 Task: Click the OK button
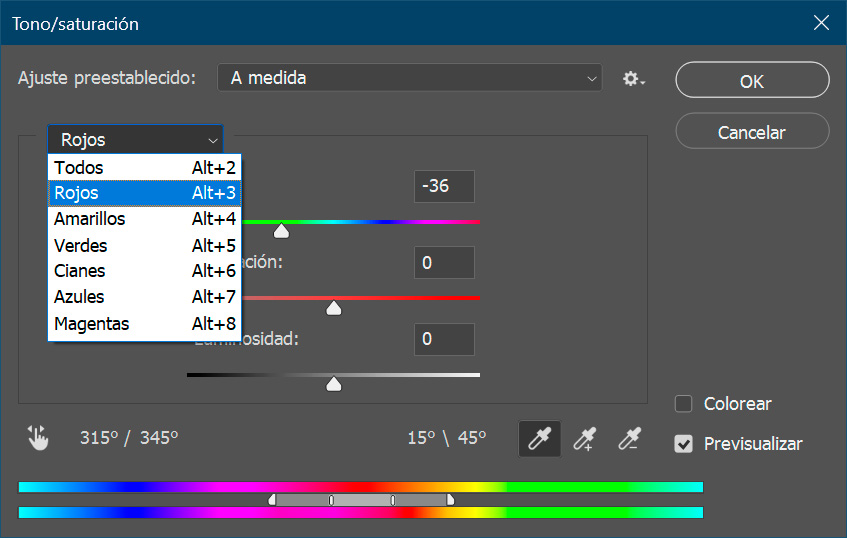tap(752, 82)
